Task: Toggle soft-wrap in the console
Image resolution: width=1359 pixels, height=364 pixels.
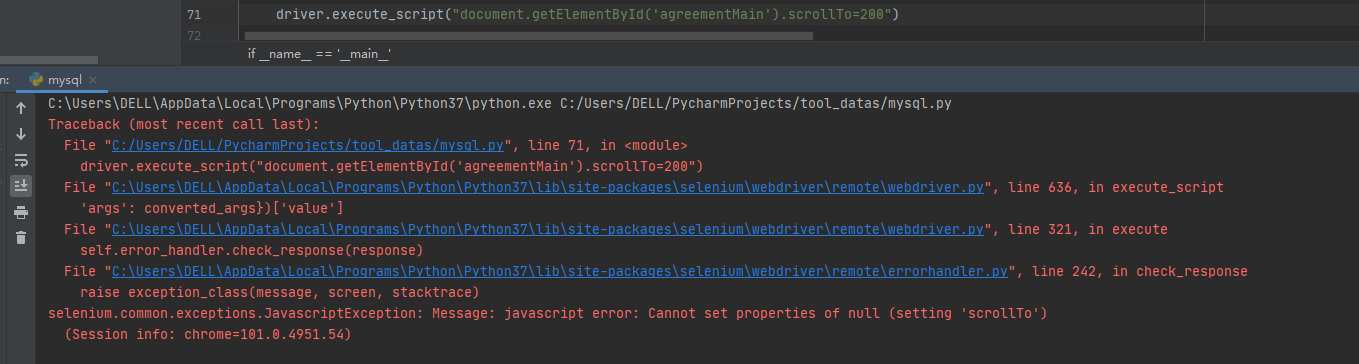Action: 20,160
